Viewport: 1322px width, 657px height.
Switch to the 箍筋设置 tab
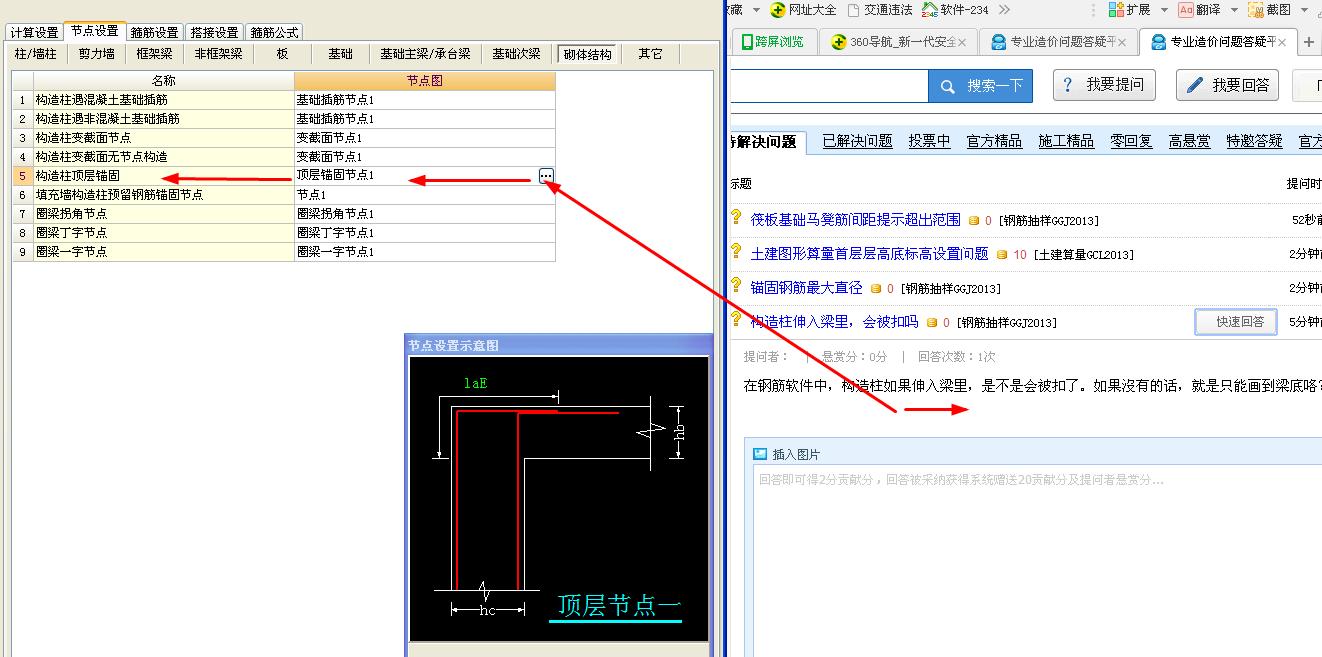point(154,32)
